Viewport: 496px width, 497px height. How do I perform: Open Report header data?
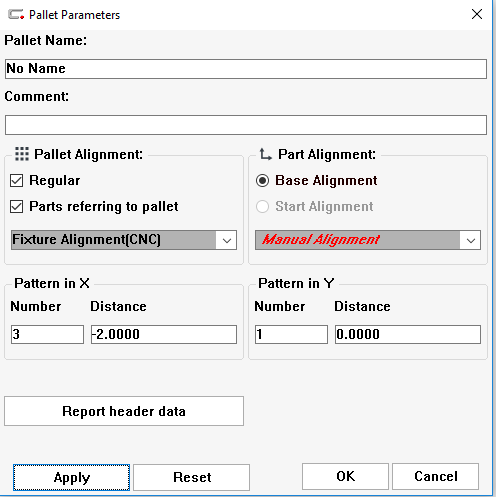click(124, 411)
